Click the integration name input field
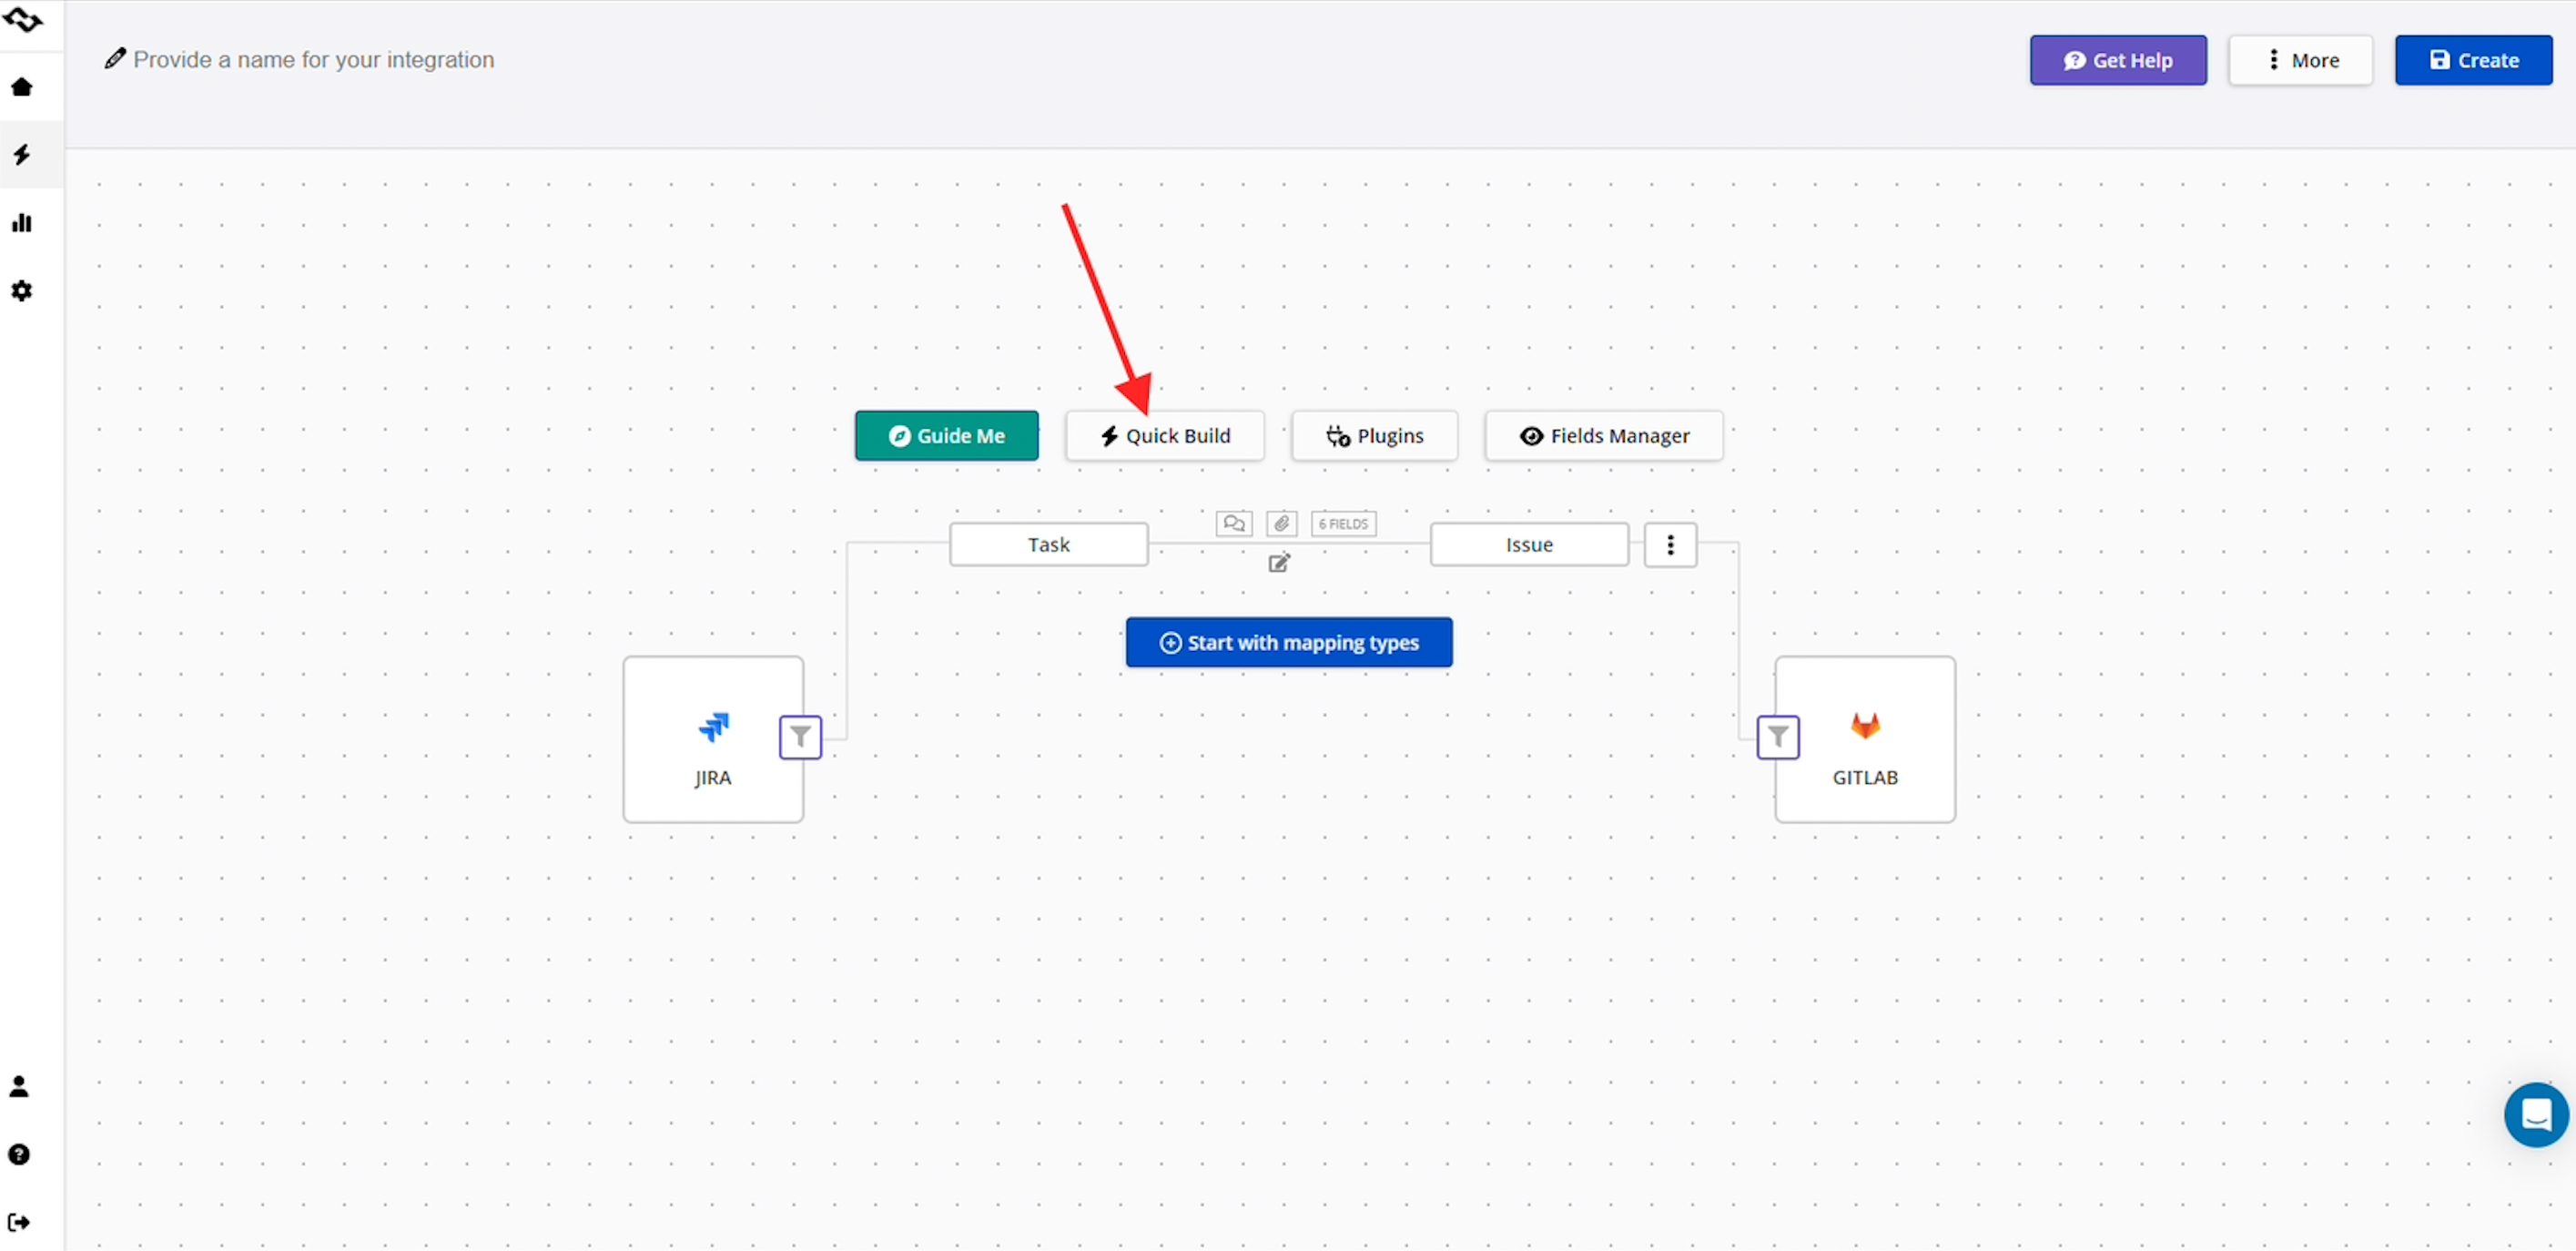Viewport: 2576px width, 1251px height. (x=313, y=60)
